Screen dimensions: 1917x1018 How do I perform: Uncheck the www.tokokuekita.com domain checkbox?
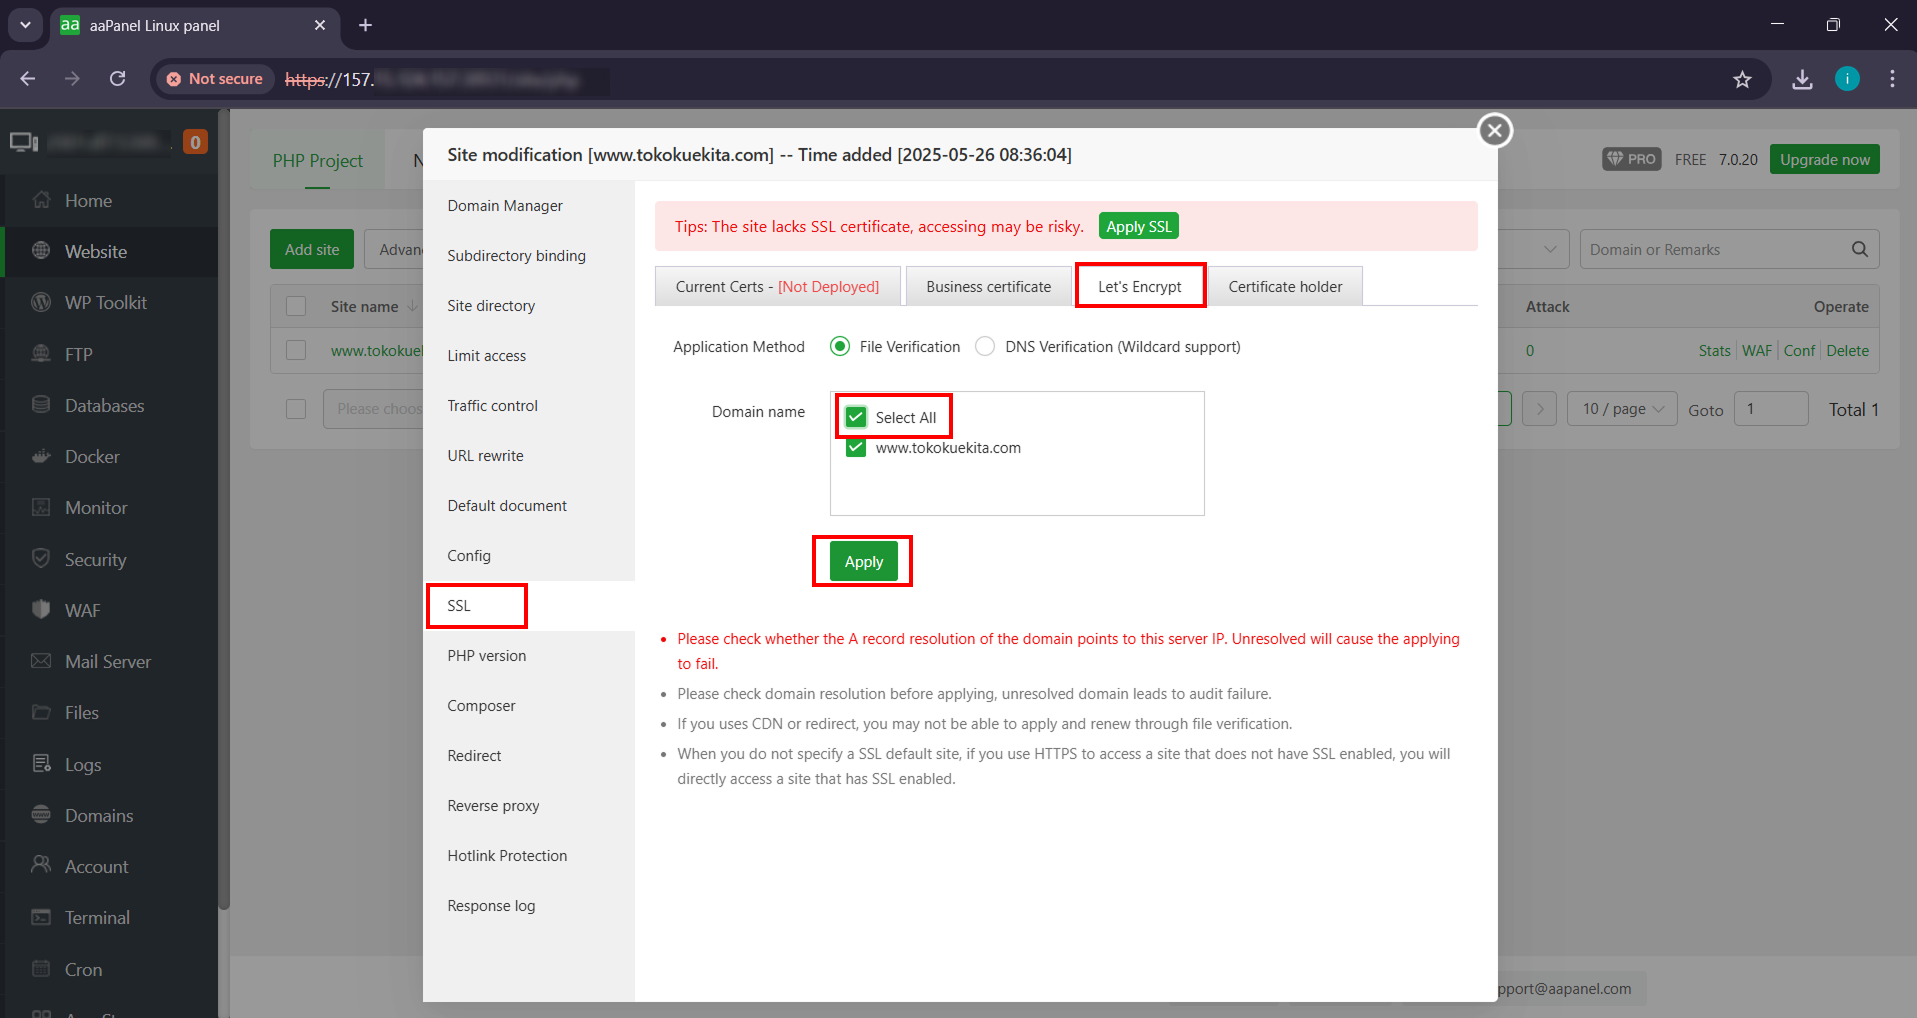point(856,448)
